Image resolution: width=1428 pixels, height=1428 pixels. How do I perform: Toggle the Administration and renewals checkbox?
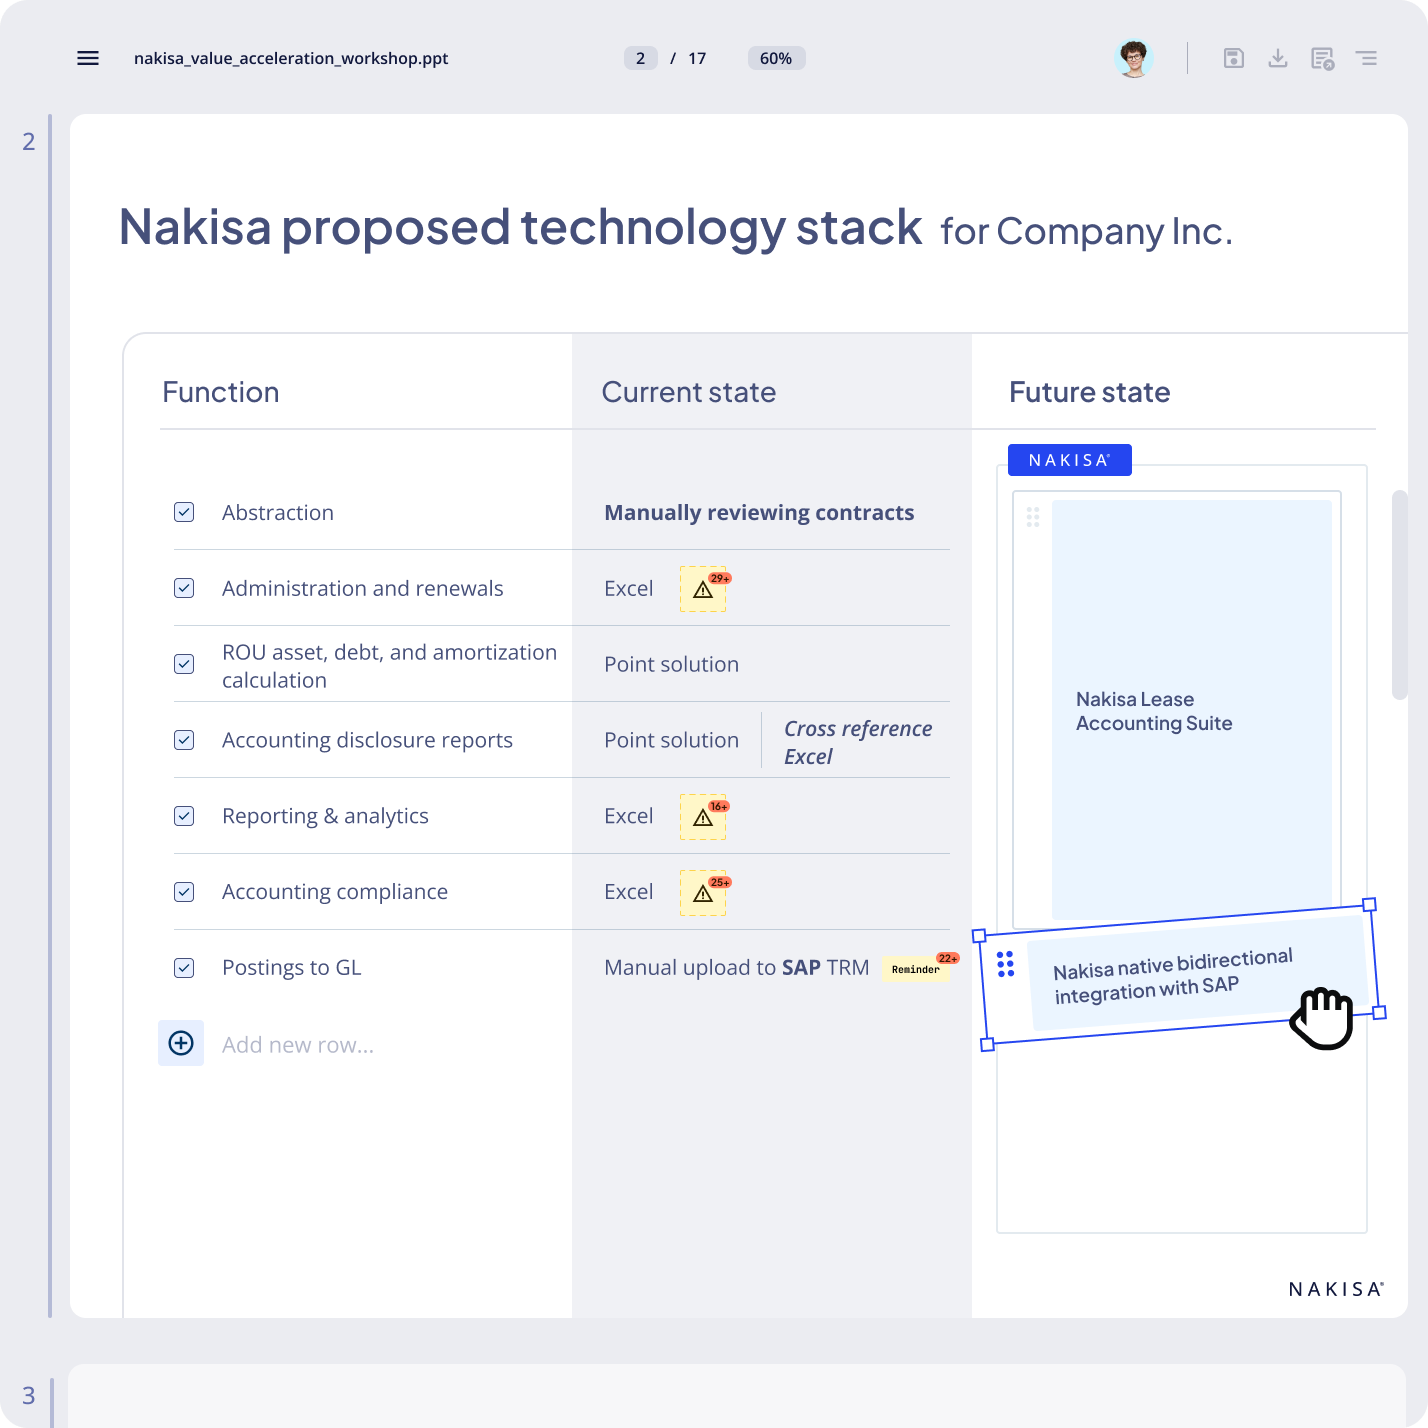184,588
